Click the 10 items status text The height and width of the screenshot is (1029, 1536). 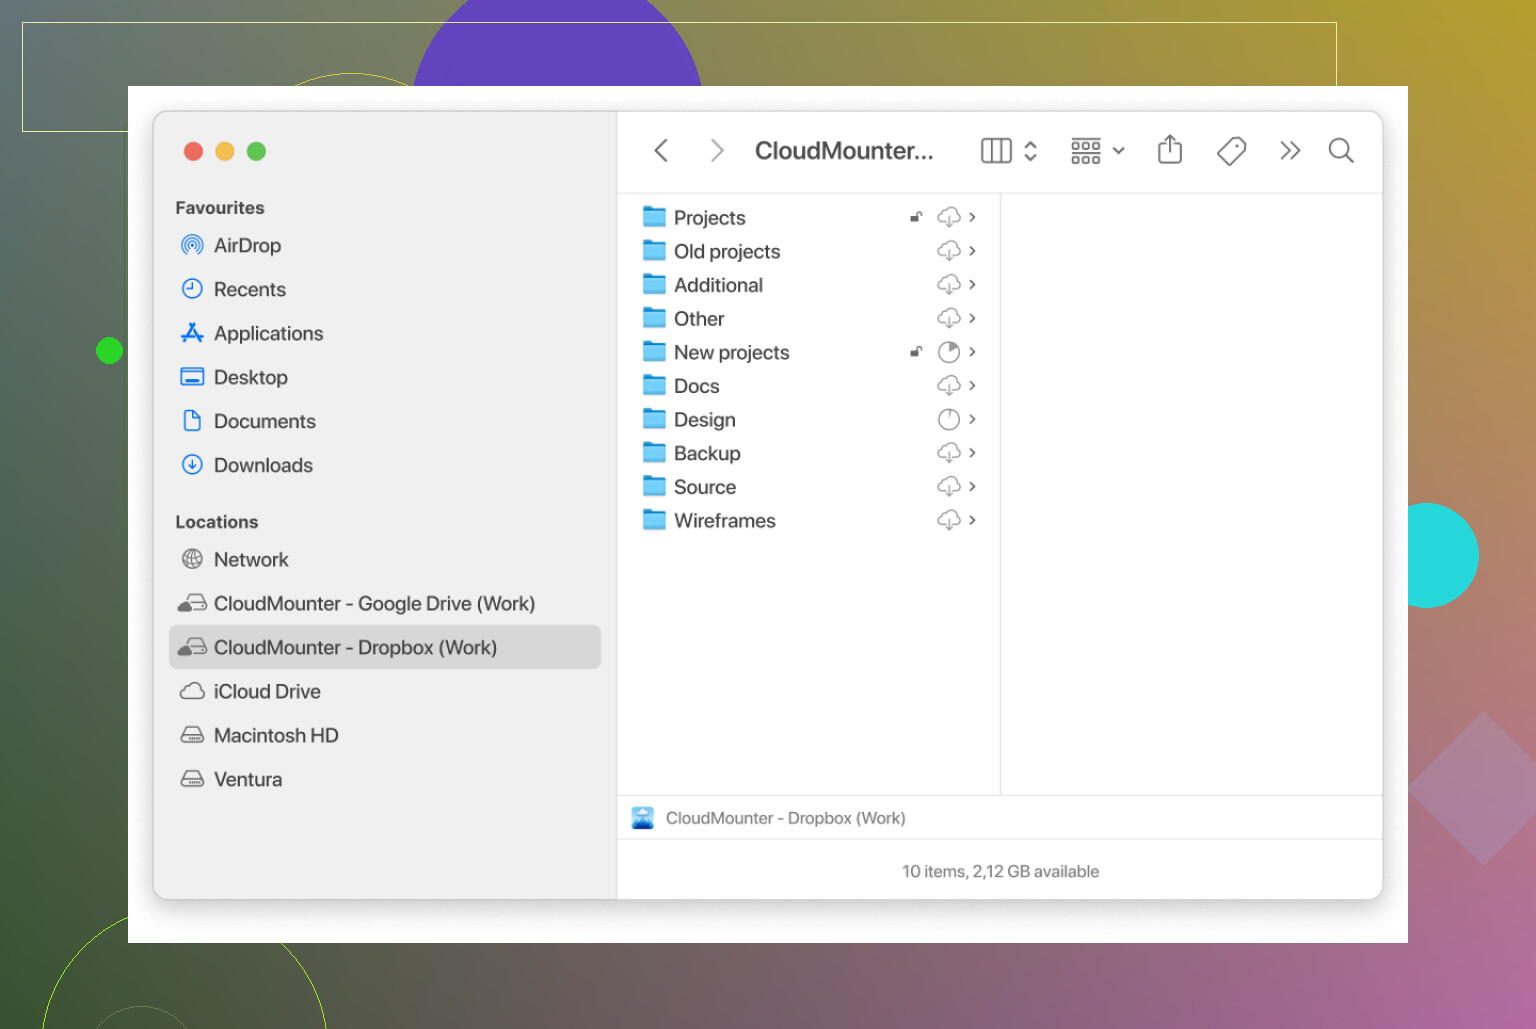pyautogui.click(x=1000, y=871)
